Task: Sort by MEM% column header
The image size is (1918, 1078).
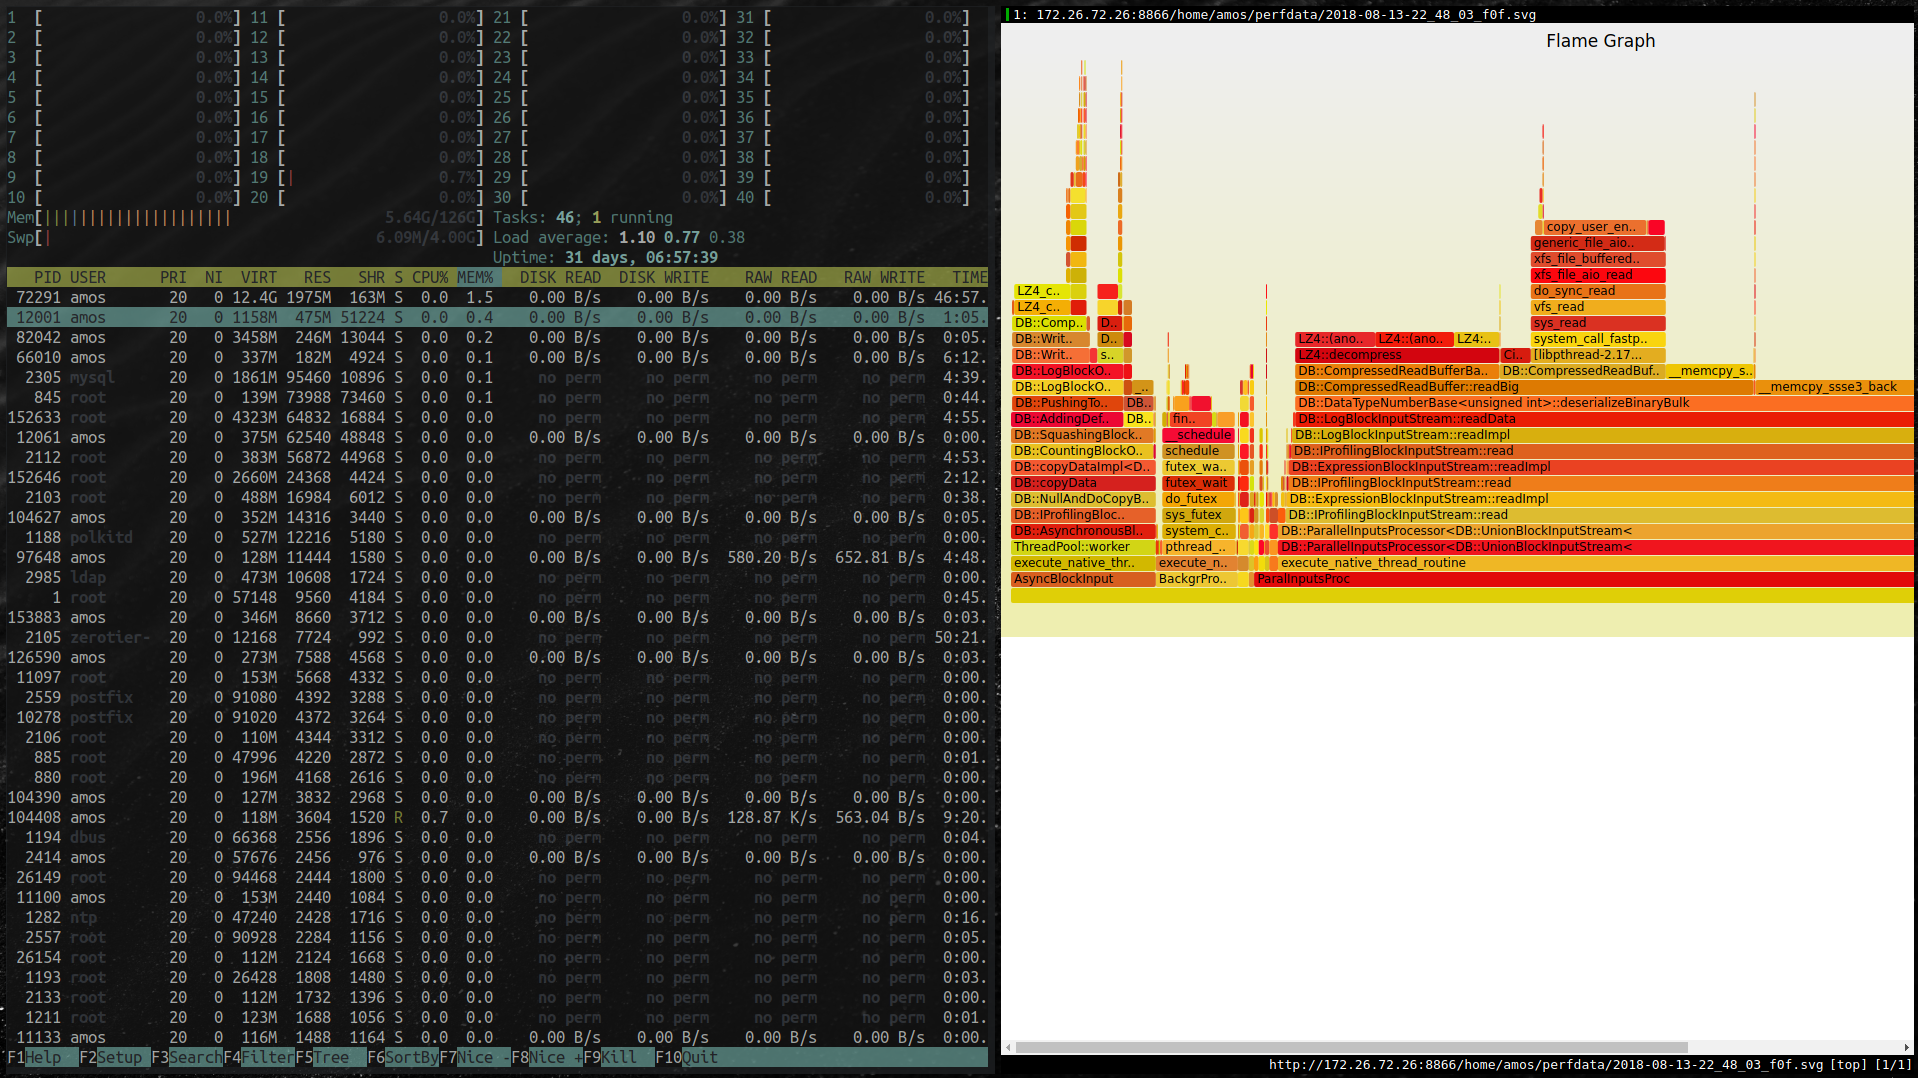Action: point(475,277)
